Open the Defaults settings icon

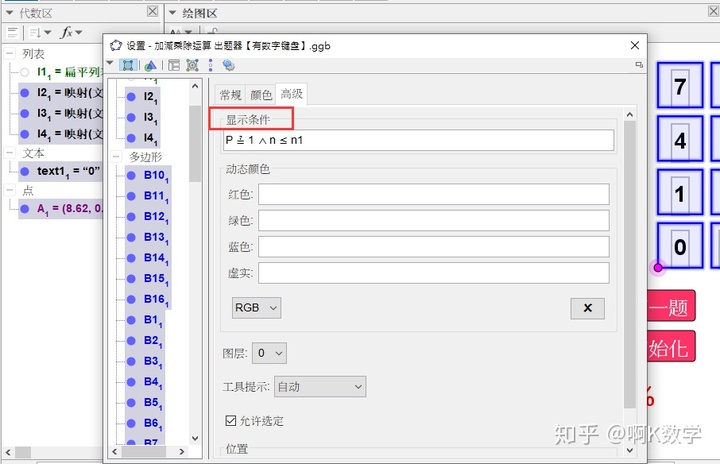click(192, 65)
